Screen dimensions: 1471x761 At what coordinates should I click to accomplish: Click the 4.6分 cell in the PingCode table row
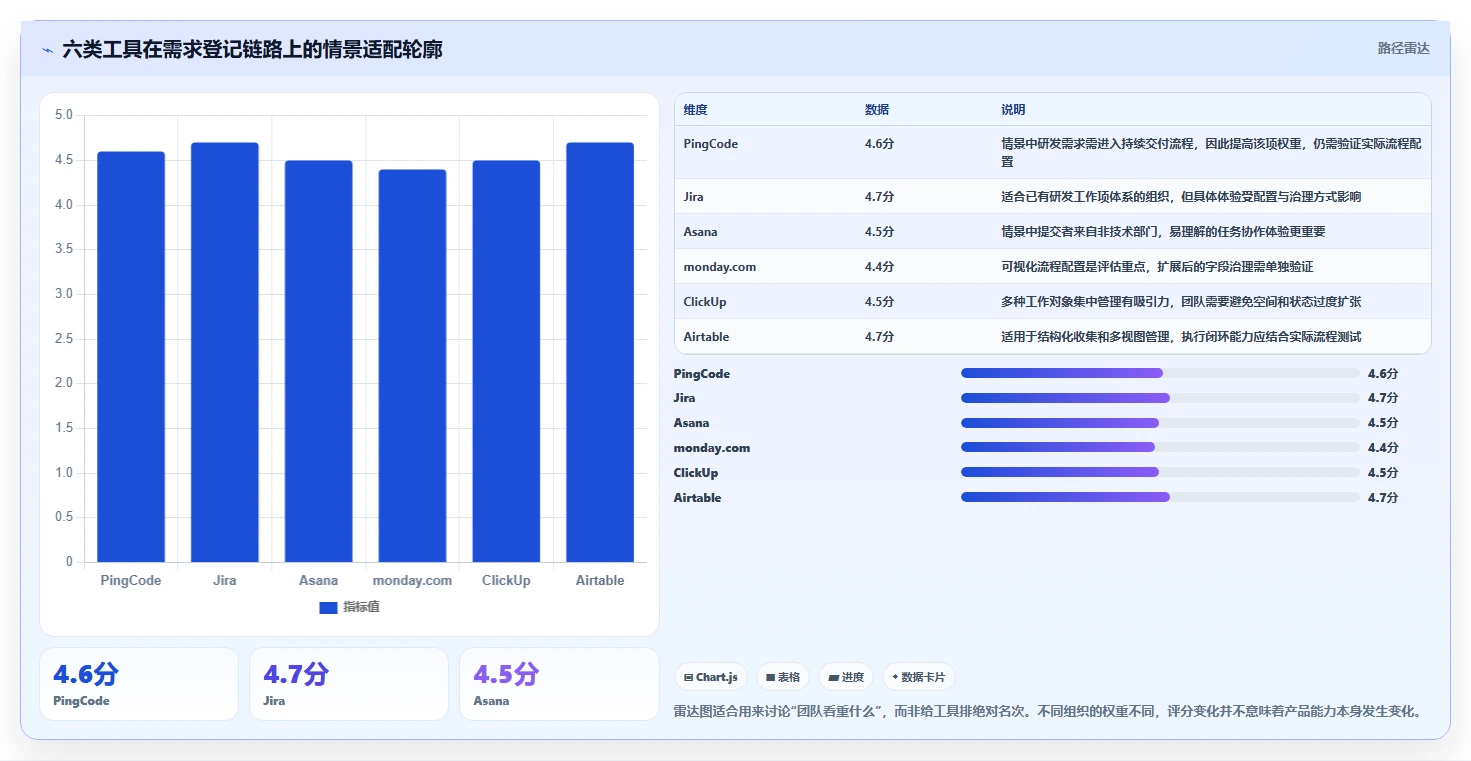click(x=879, y=144)
